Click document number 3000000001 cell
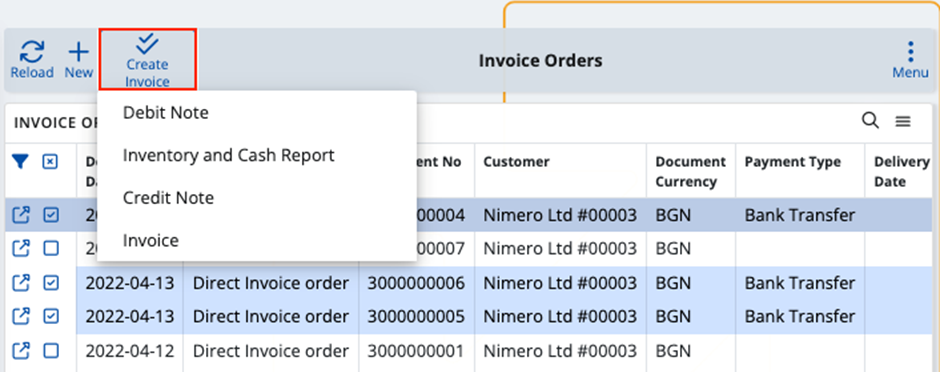This screenshot has width=940, height=372. [417, 350]
